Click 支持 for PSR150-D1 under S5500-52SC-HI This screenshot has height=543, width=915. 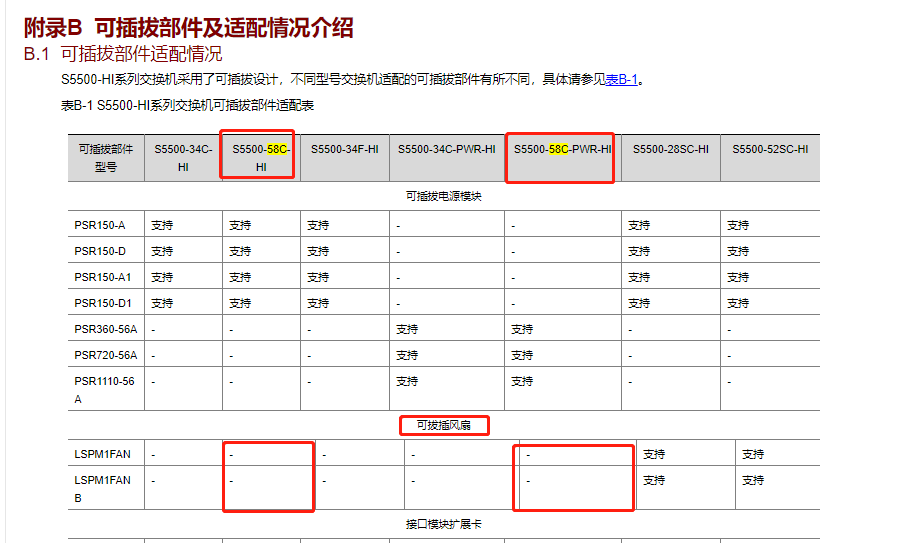[x=738, y=303]
